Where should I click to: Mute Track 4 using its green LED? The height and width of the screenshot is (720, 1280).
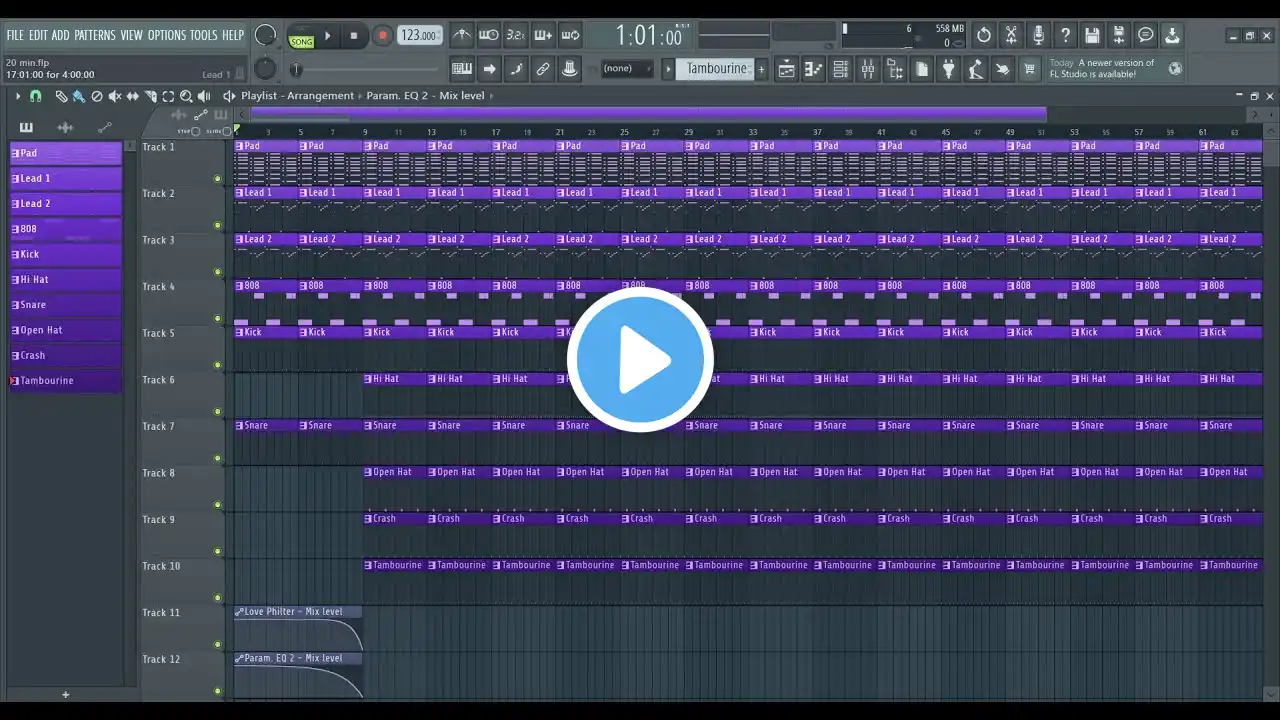tap(217, 319)
